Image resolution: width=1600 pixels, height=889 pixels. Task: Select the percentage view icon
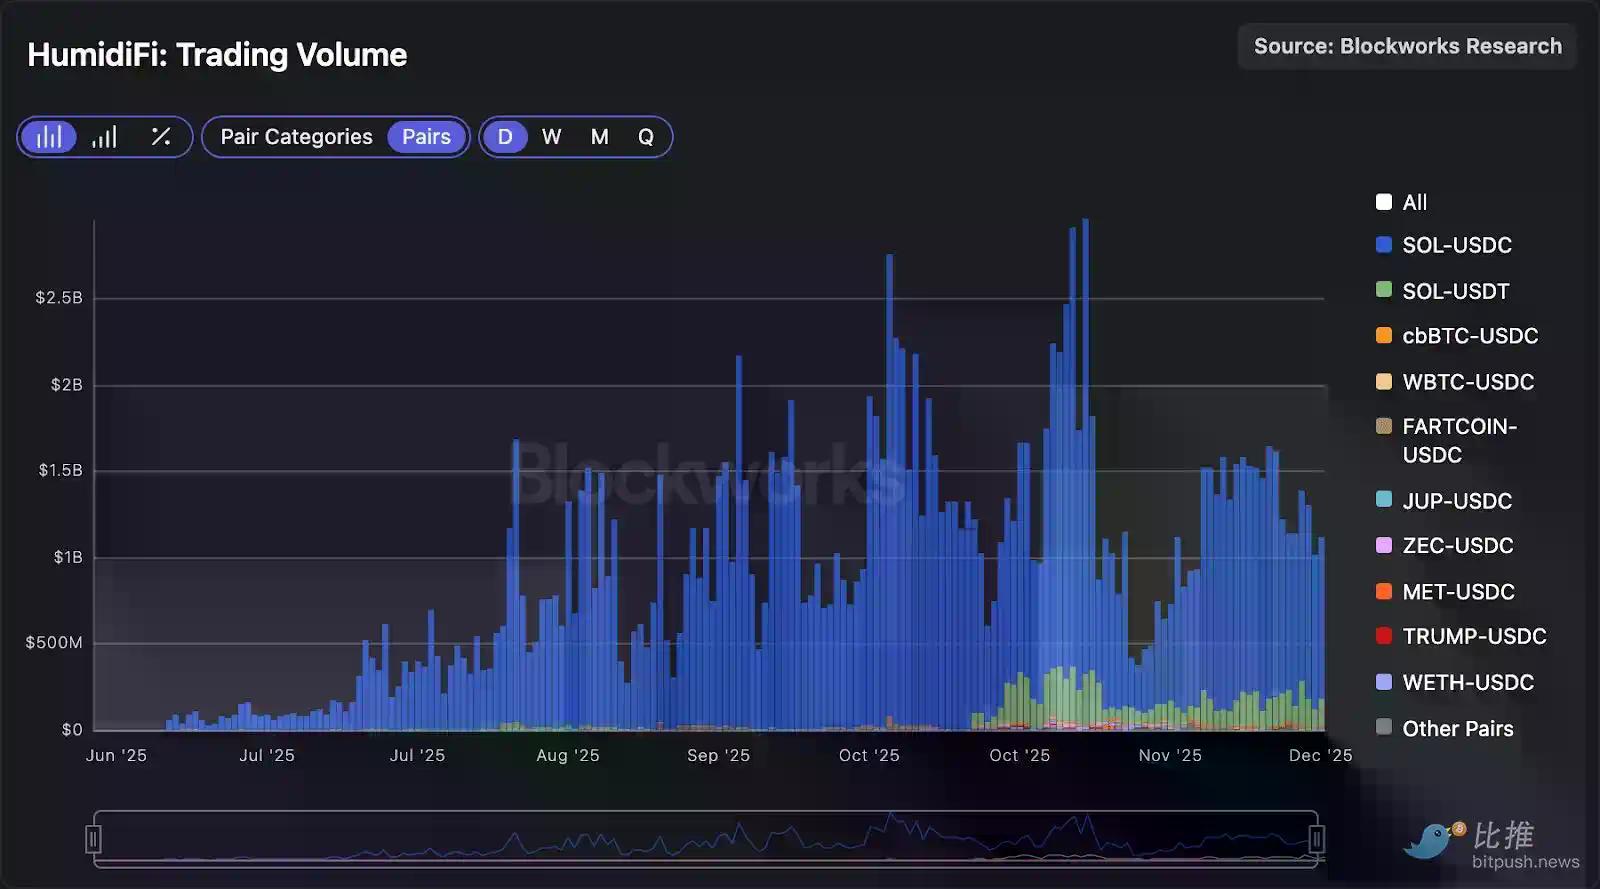tap(160, 137)
